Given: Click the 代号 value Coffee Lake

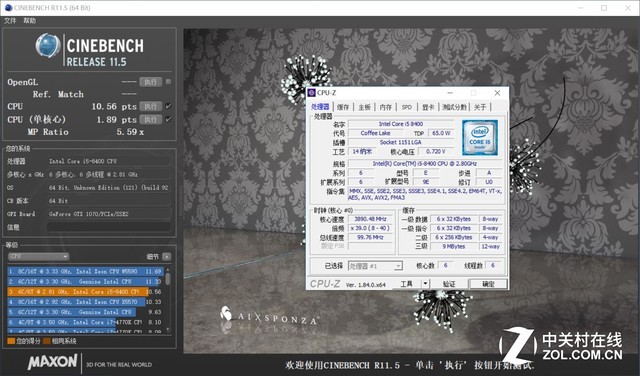Looking at the screenshot, I should (x=376, y=133).
